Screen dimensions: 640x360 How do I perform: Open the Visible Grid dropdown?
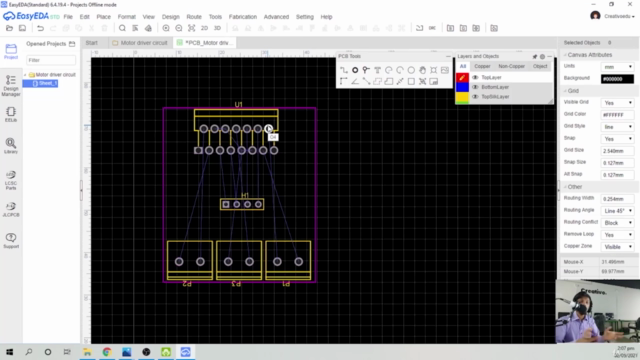click(x=617, y=103)
